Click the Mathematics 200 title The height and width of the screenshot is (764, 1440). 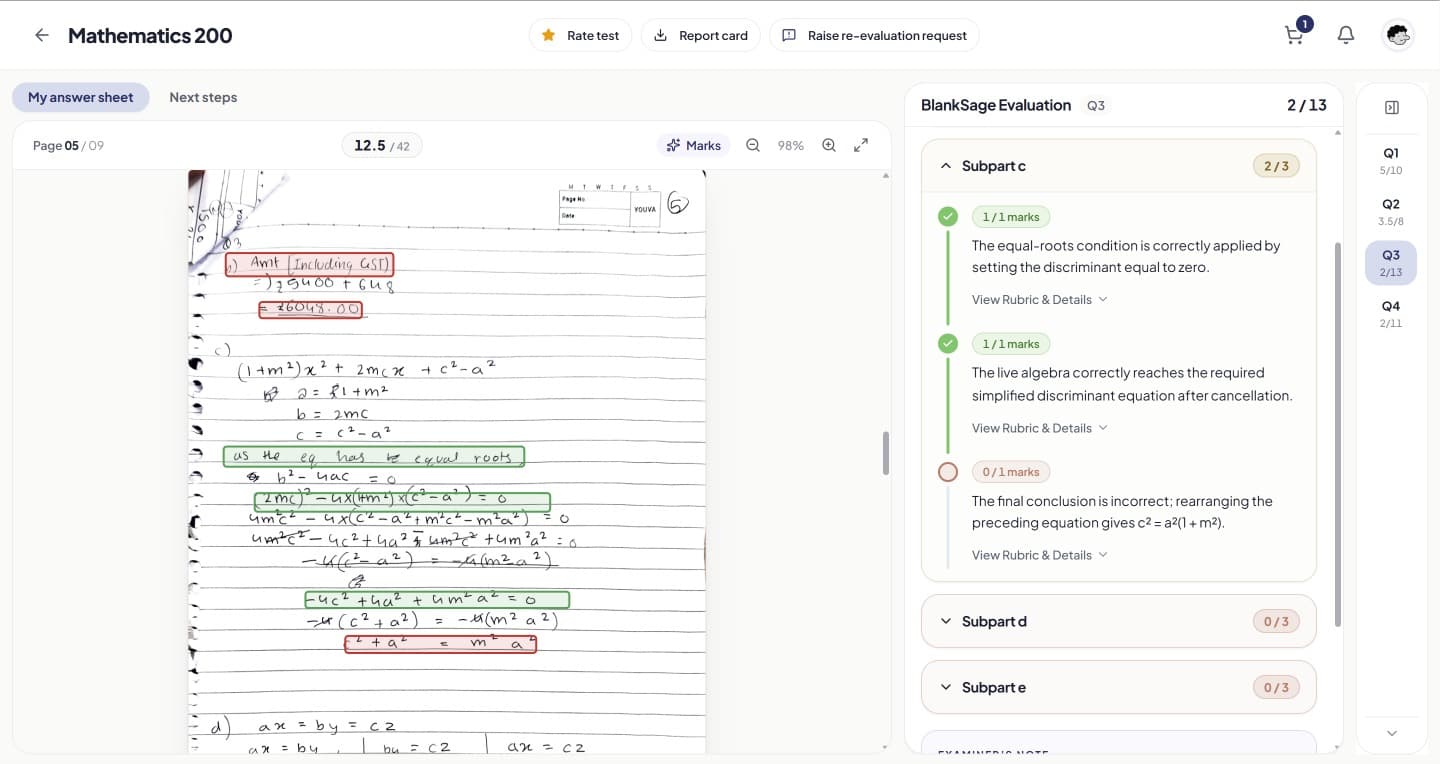tap(150, 35)
